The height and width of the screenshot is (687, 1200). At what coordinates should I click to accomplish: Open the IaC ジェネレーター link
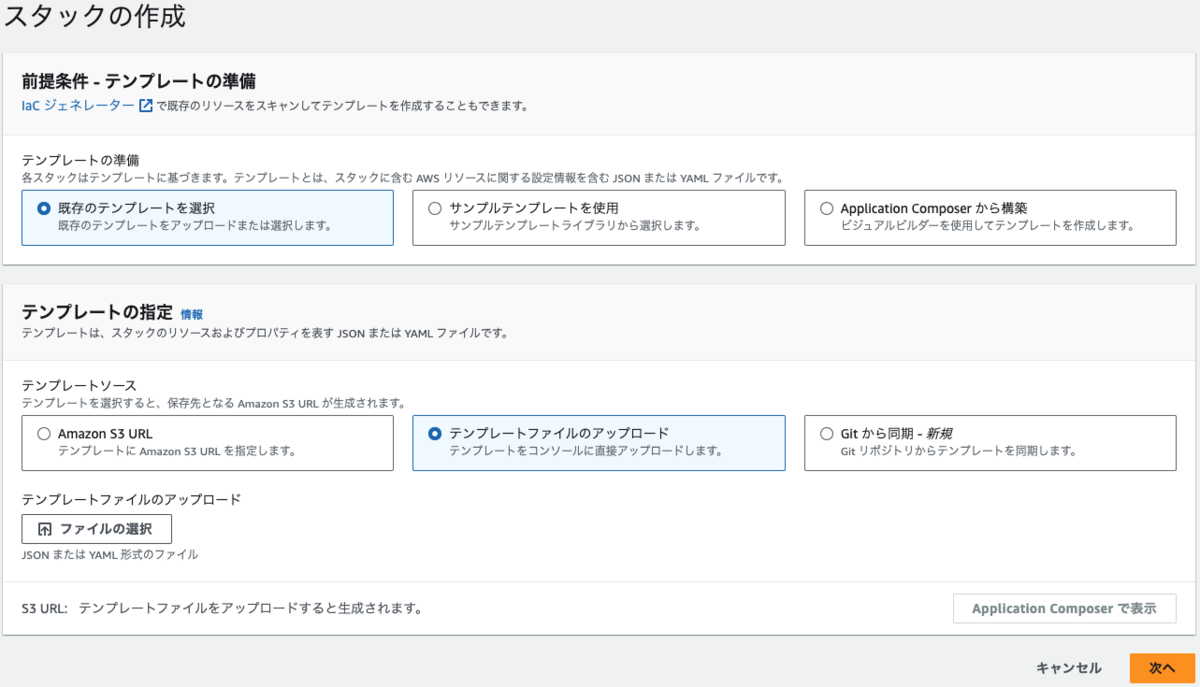click(x=78, y=105)
